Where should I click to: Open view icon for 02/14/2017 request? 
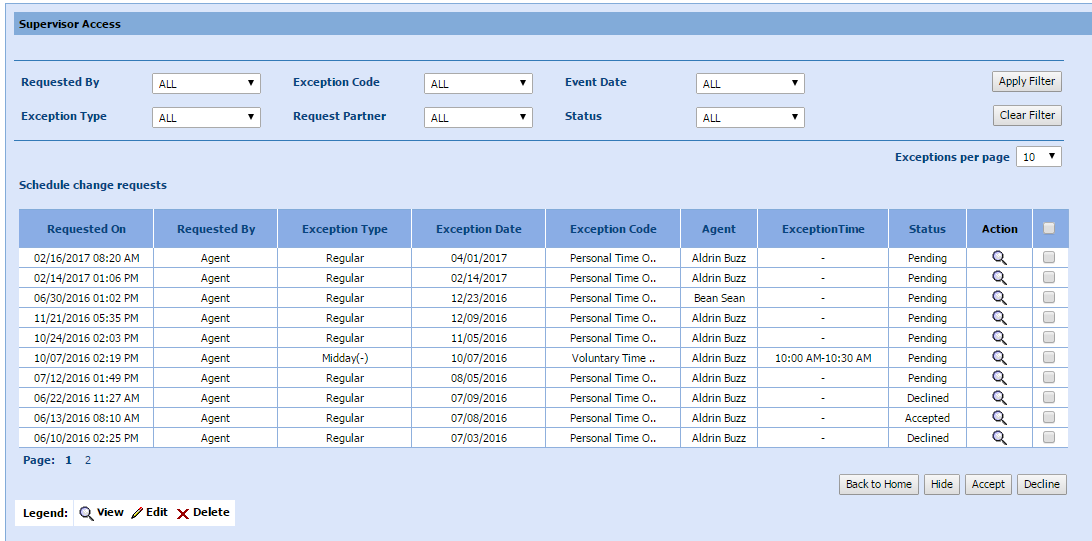pos(999,278)
